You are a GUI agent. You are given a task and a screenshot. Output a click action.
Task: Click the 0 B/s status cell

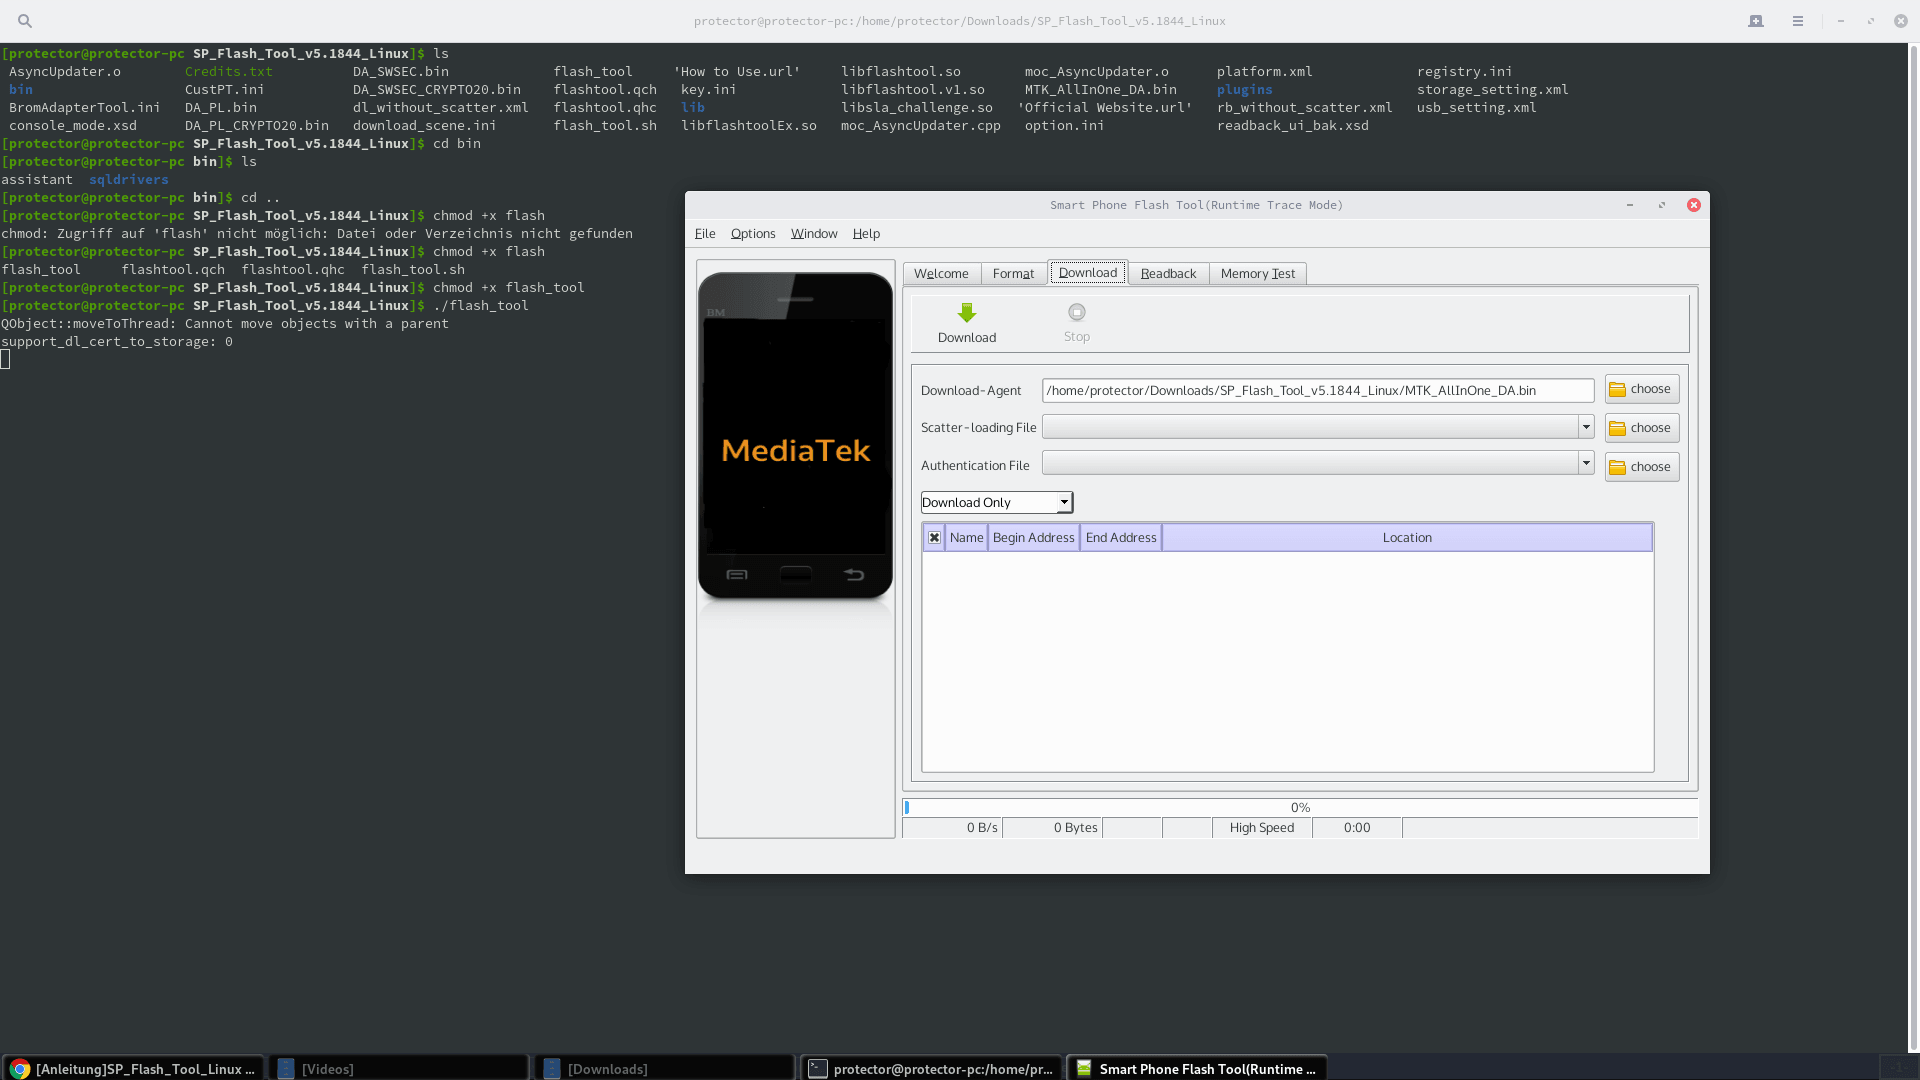tap(952, 828)
